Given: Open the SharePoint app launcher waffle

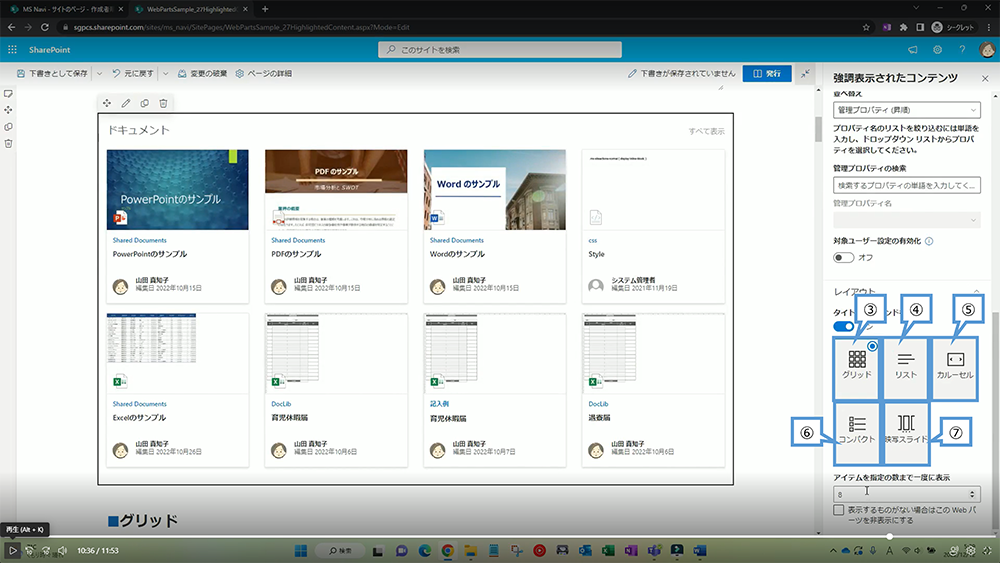Looking at the screenshot, I should (x=12, y=50).
